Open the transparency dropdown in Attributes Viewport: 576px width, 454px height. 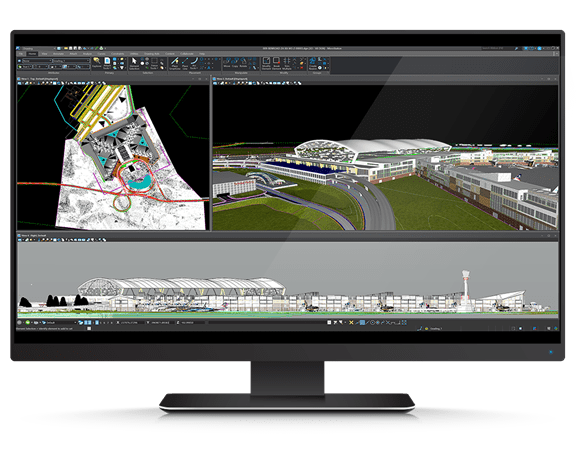tap(69, 67)
